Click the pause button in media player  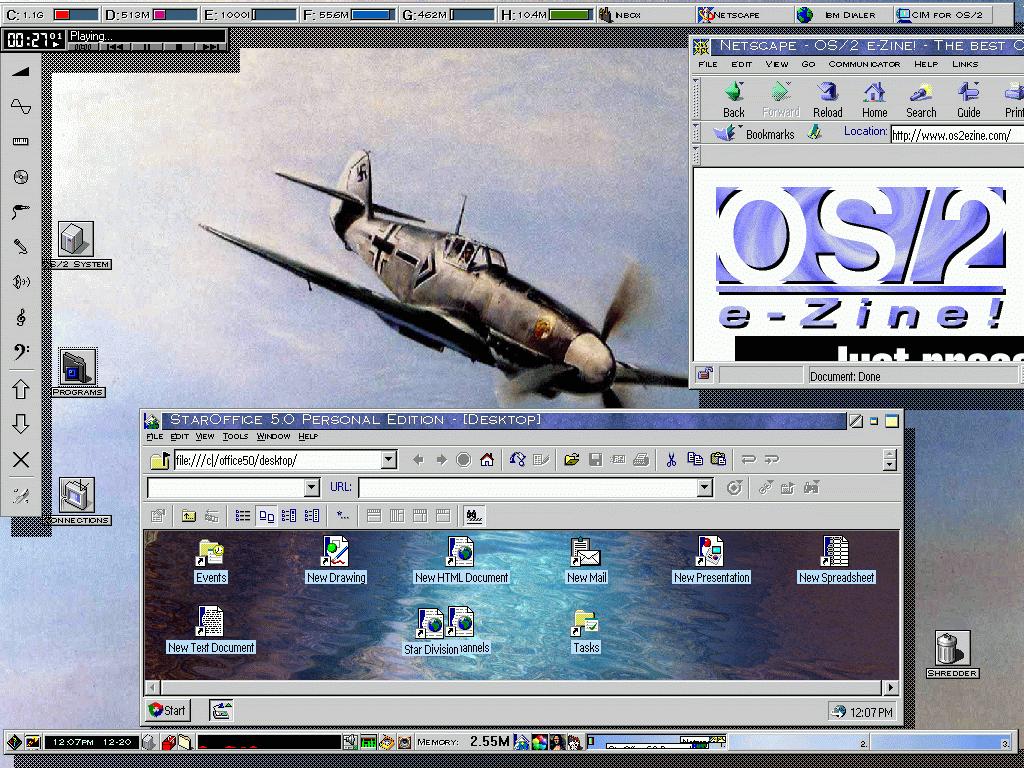(148, 47)
